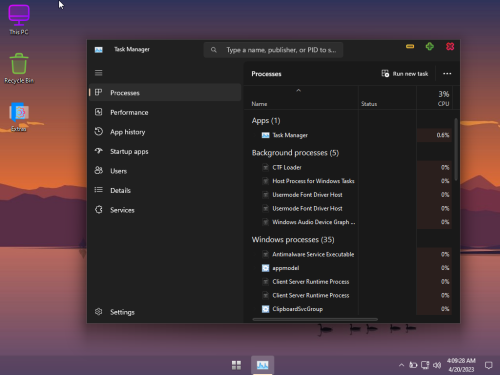Show hidden tray icons chevron
The height and width of the screenshot is (375, 500).
[401, 365]
